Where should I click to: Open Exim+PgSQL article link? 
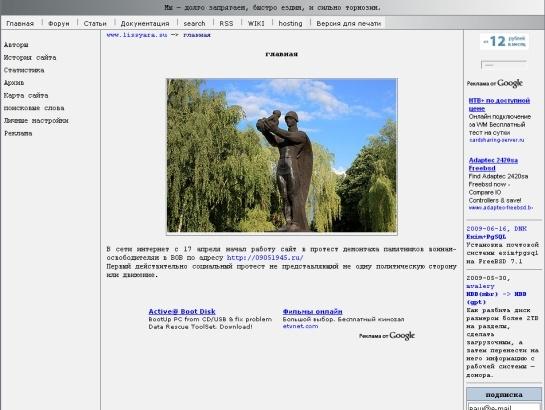[486, 237]
